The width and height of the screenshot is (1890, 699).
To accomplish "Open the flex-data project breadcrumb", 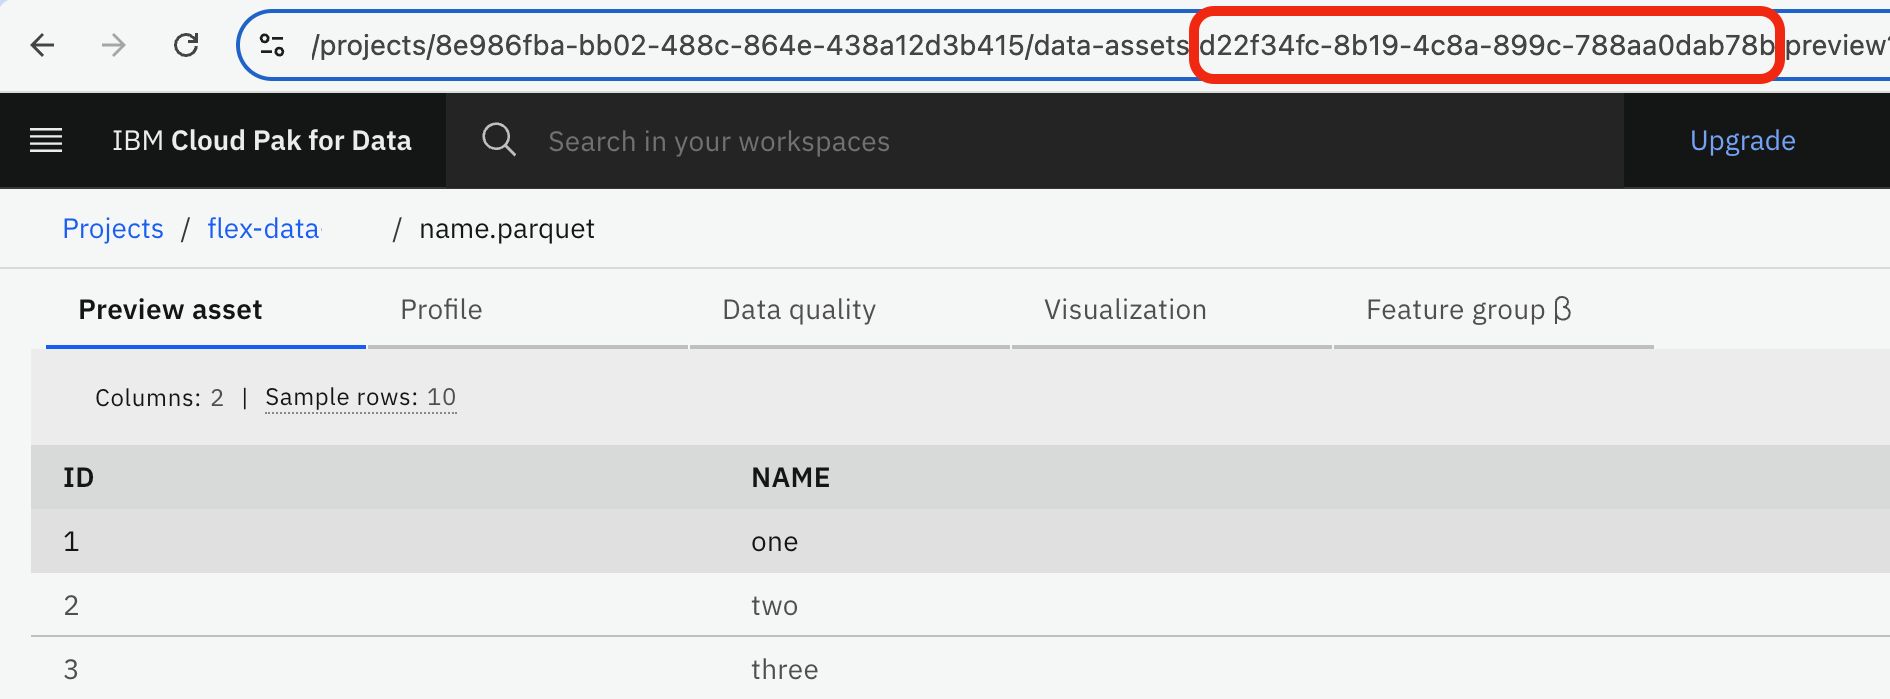I will click(x=263, y=228).
